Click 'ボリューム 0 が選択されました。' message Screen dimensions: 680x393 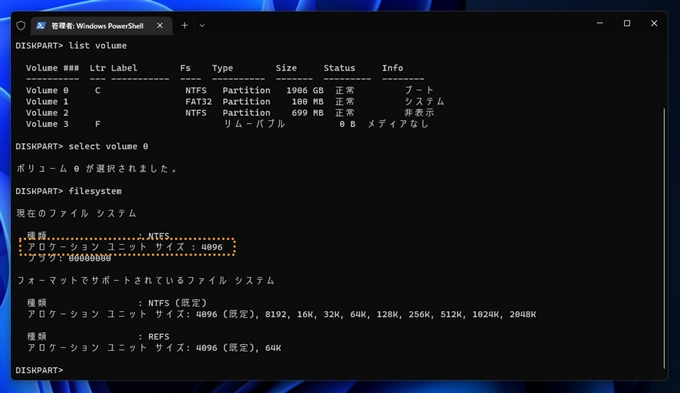click(x=96, y=169)
